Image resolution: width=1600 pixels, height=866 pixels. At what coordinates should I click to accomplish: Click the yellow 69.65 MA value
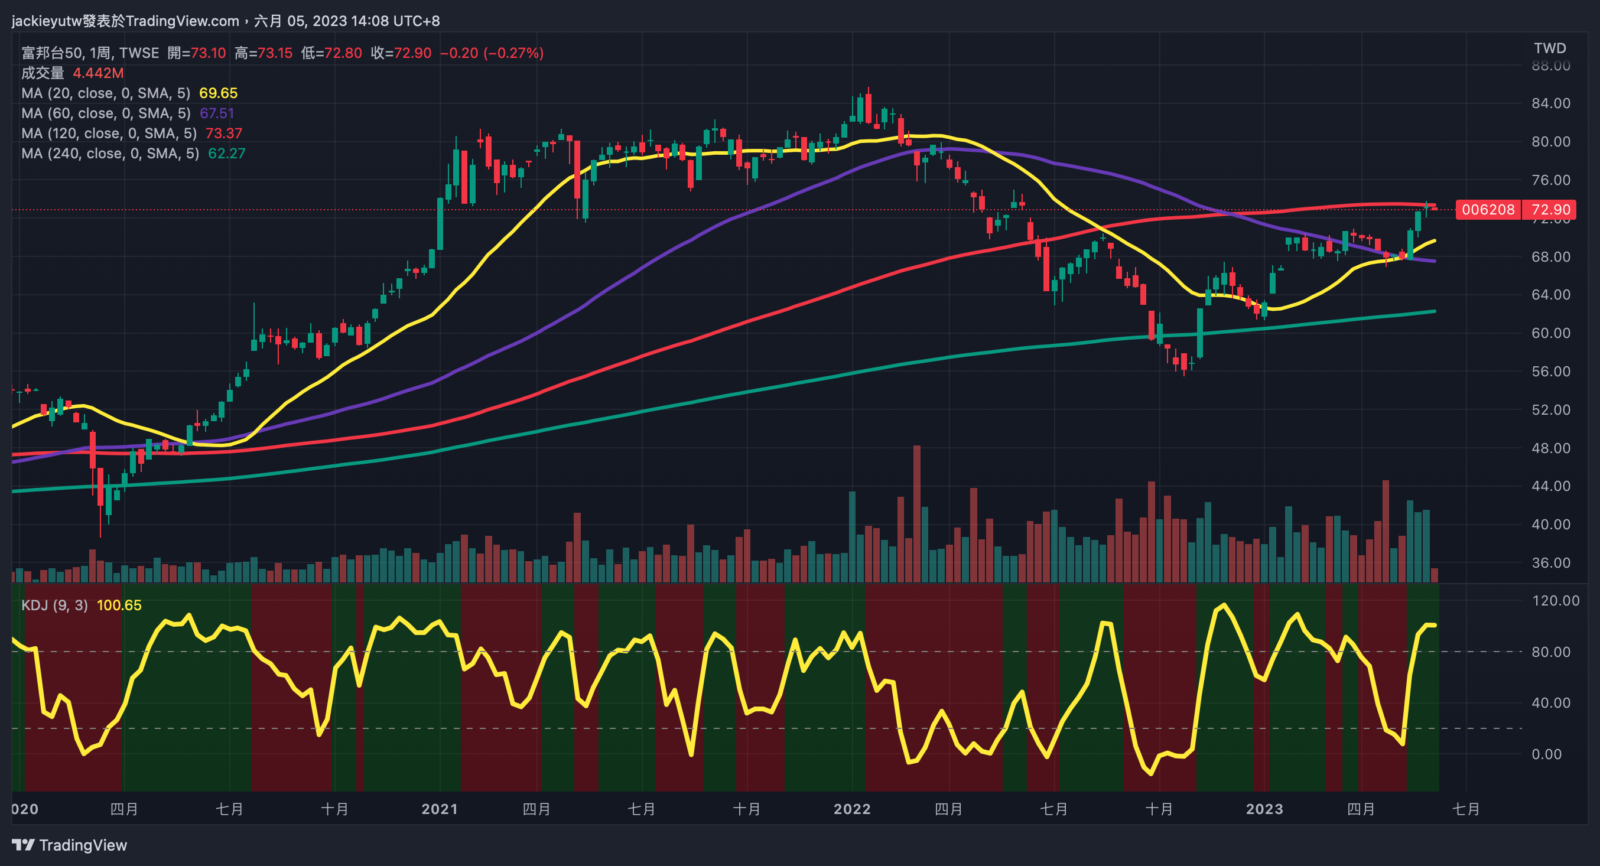tap(218, 93)
